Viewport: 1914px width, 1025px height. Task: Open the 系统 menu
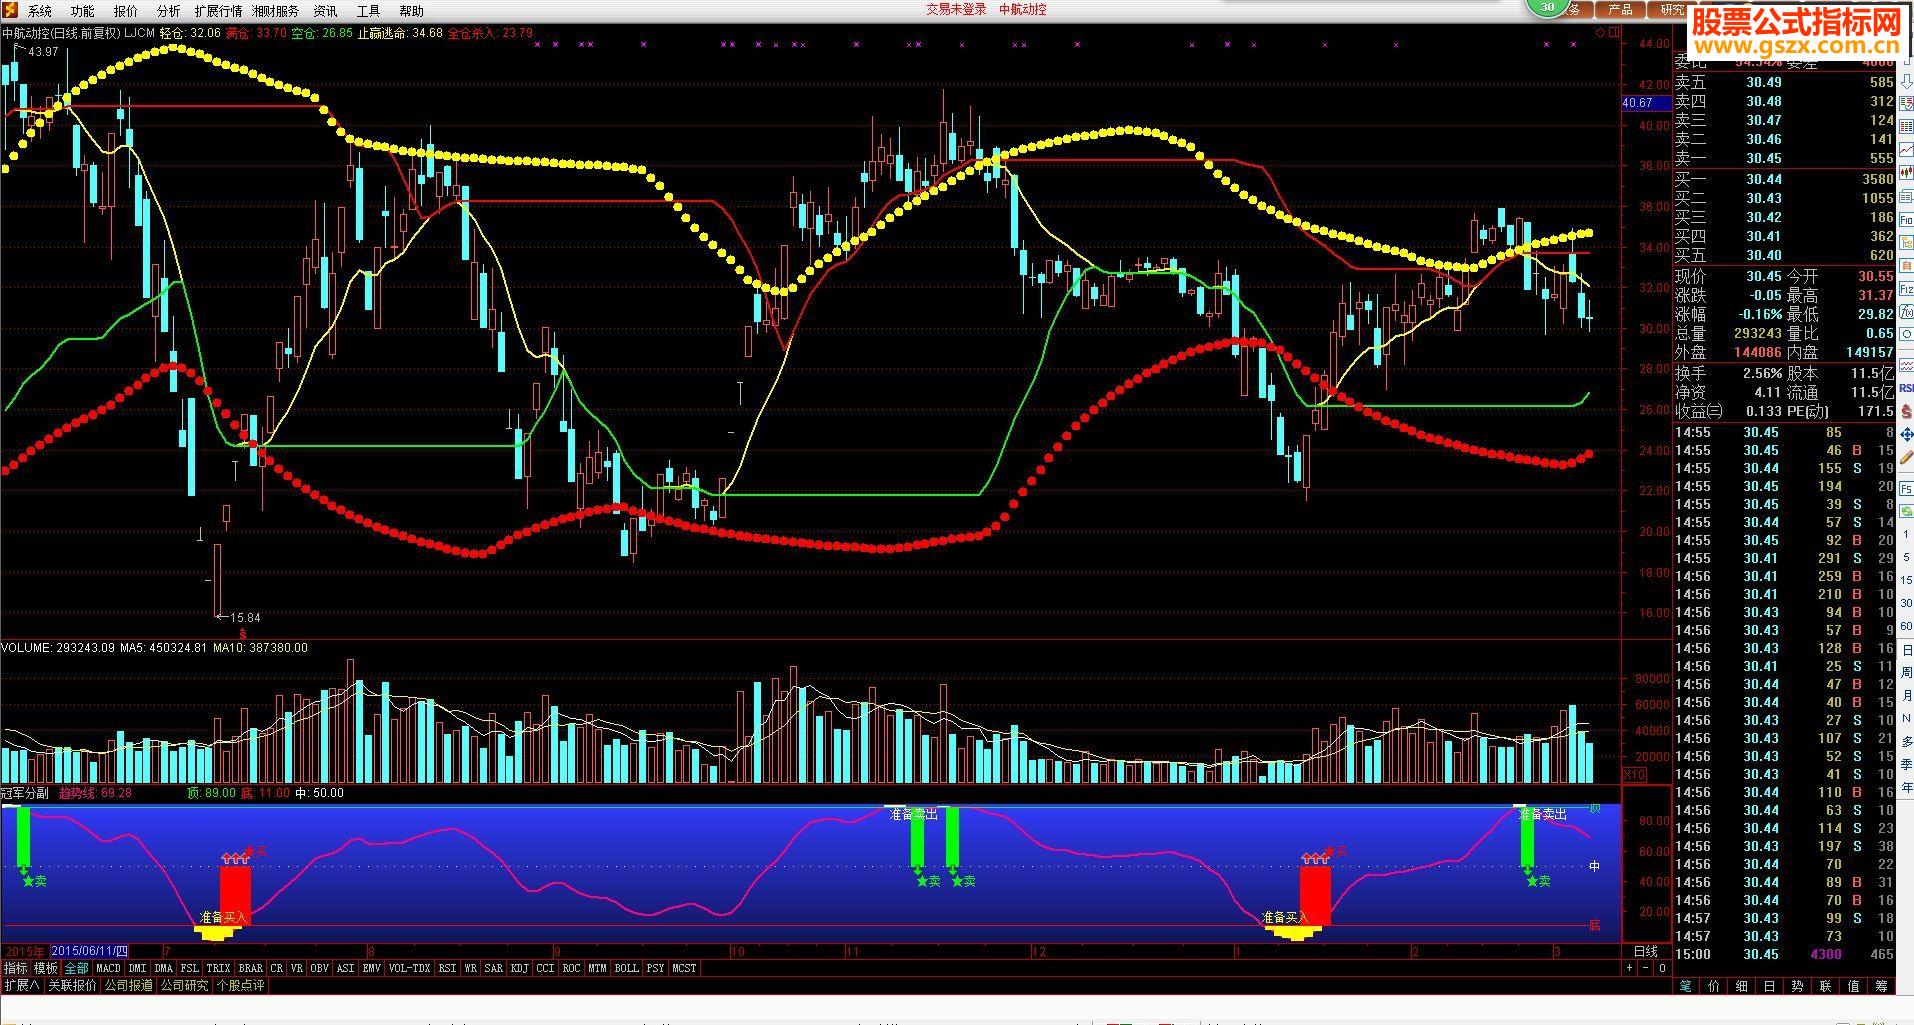(40, 11)
